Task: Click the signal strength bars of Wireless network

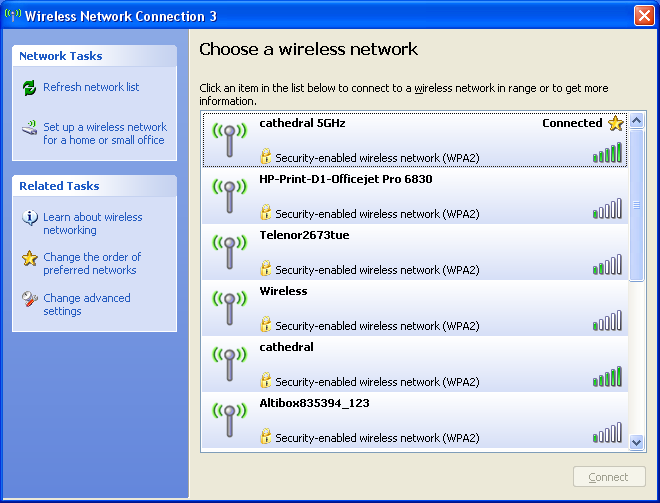Action: [x=607, y=320]
